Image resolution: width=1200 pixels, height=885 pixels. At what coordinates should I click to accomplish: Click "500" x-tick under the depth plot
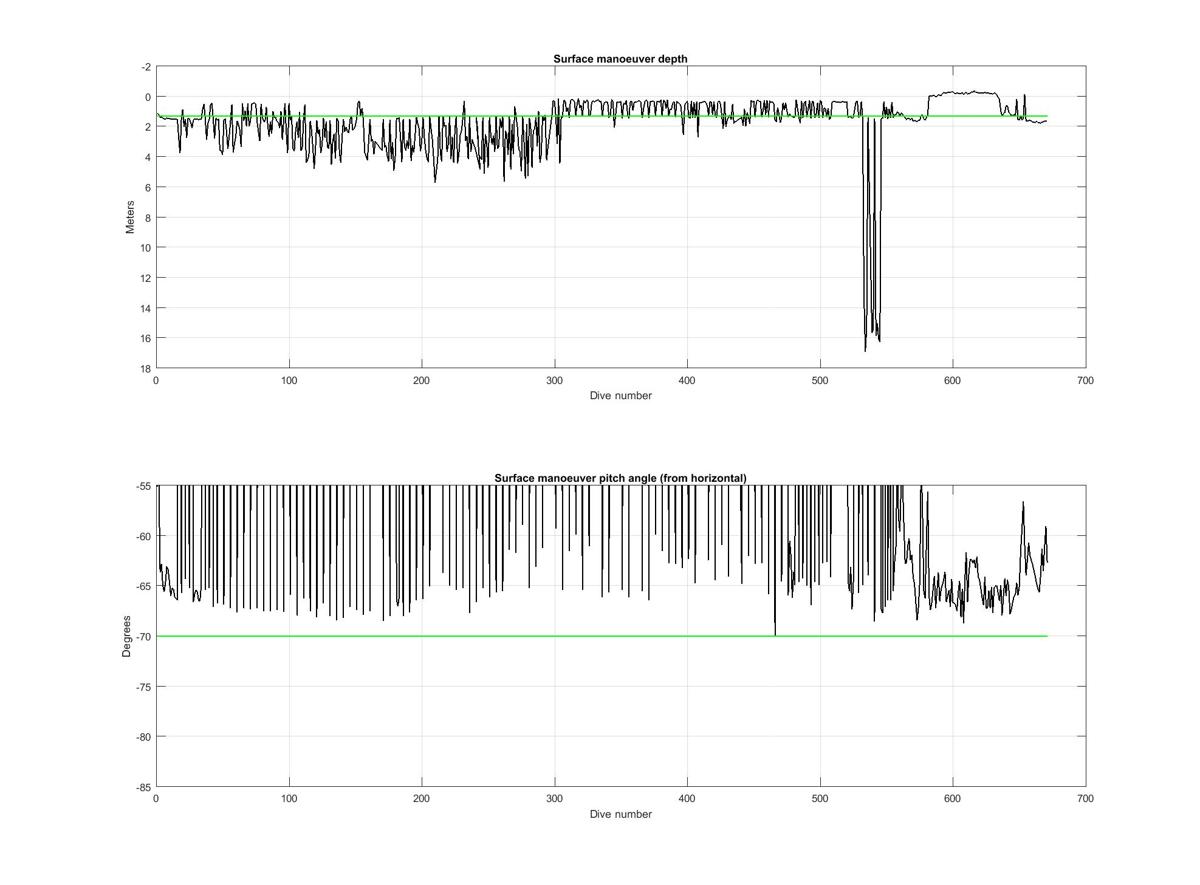[820, 380]
